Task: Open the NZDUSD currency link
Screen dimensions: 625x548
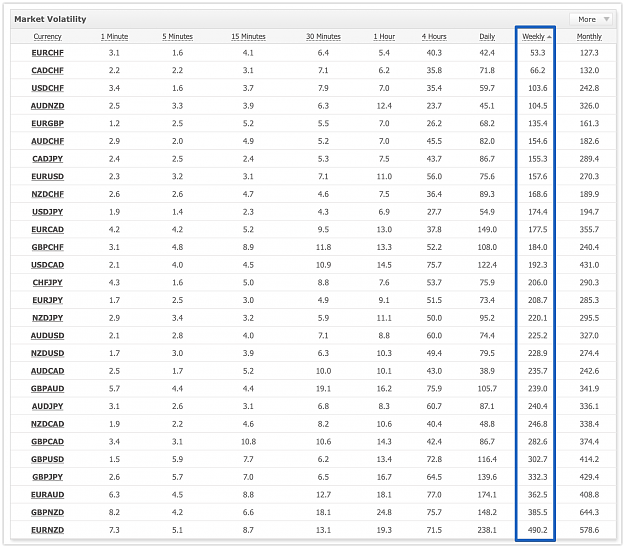Action: pos(47,353)
